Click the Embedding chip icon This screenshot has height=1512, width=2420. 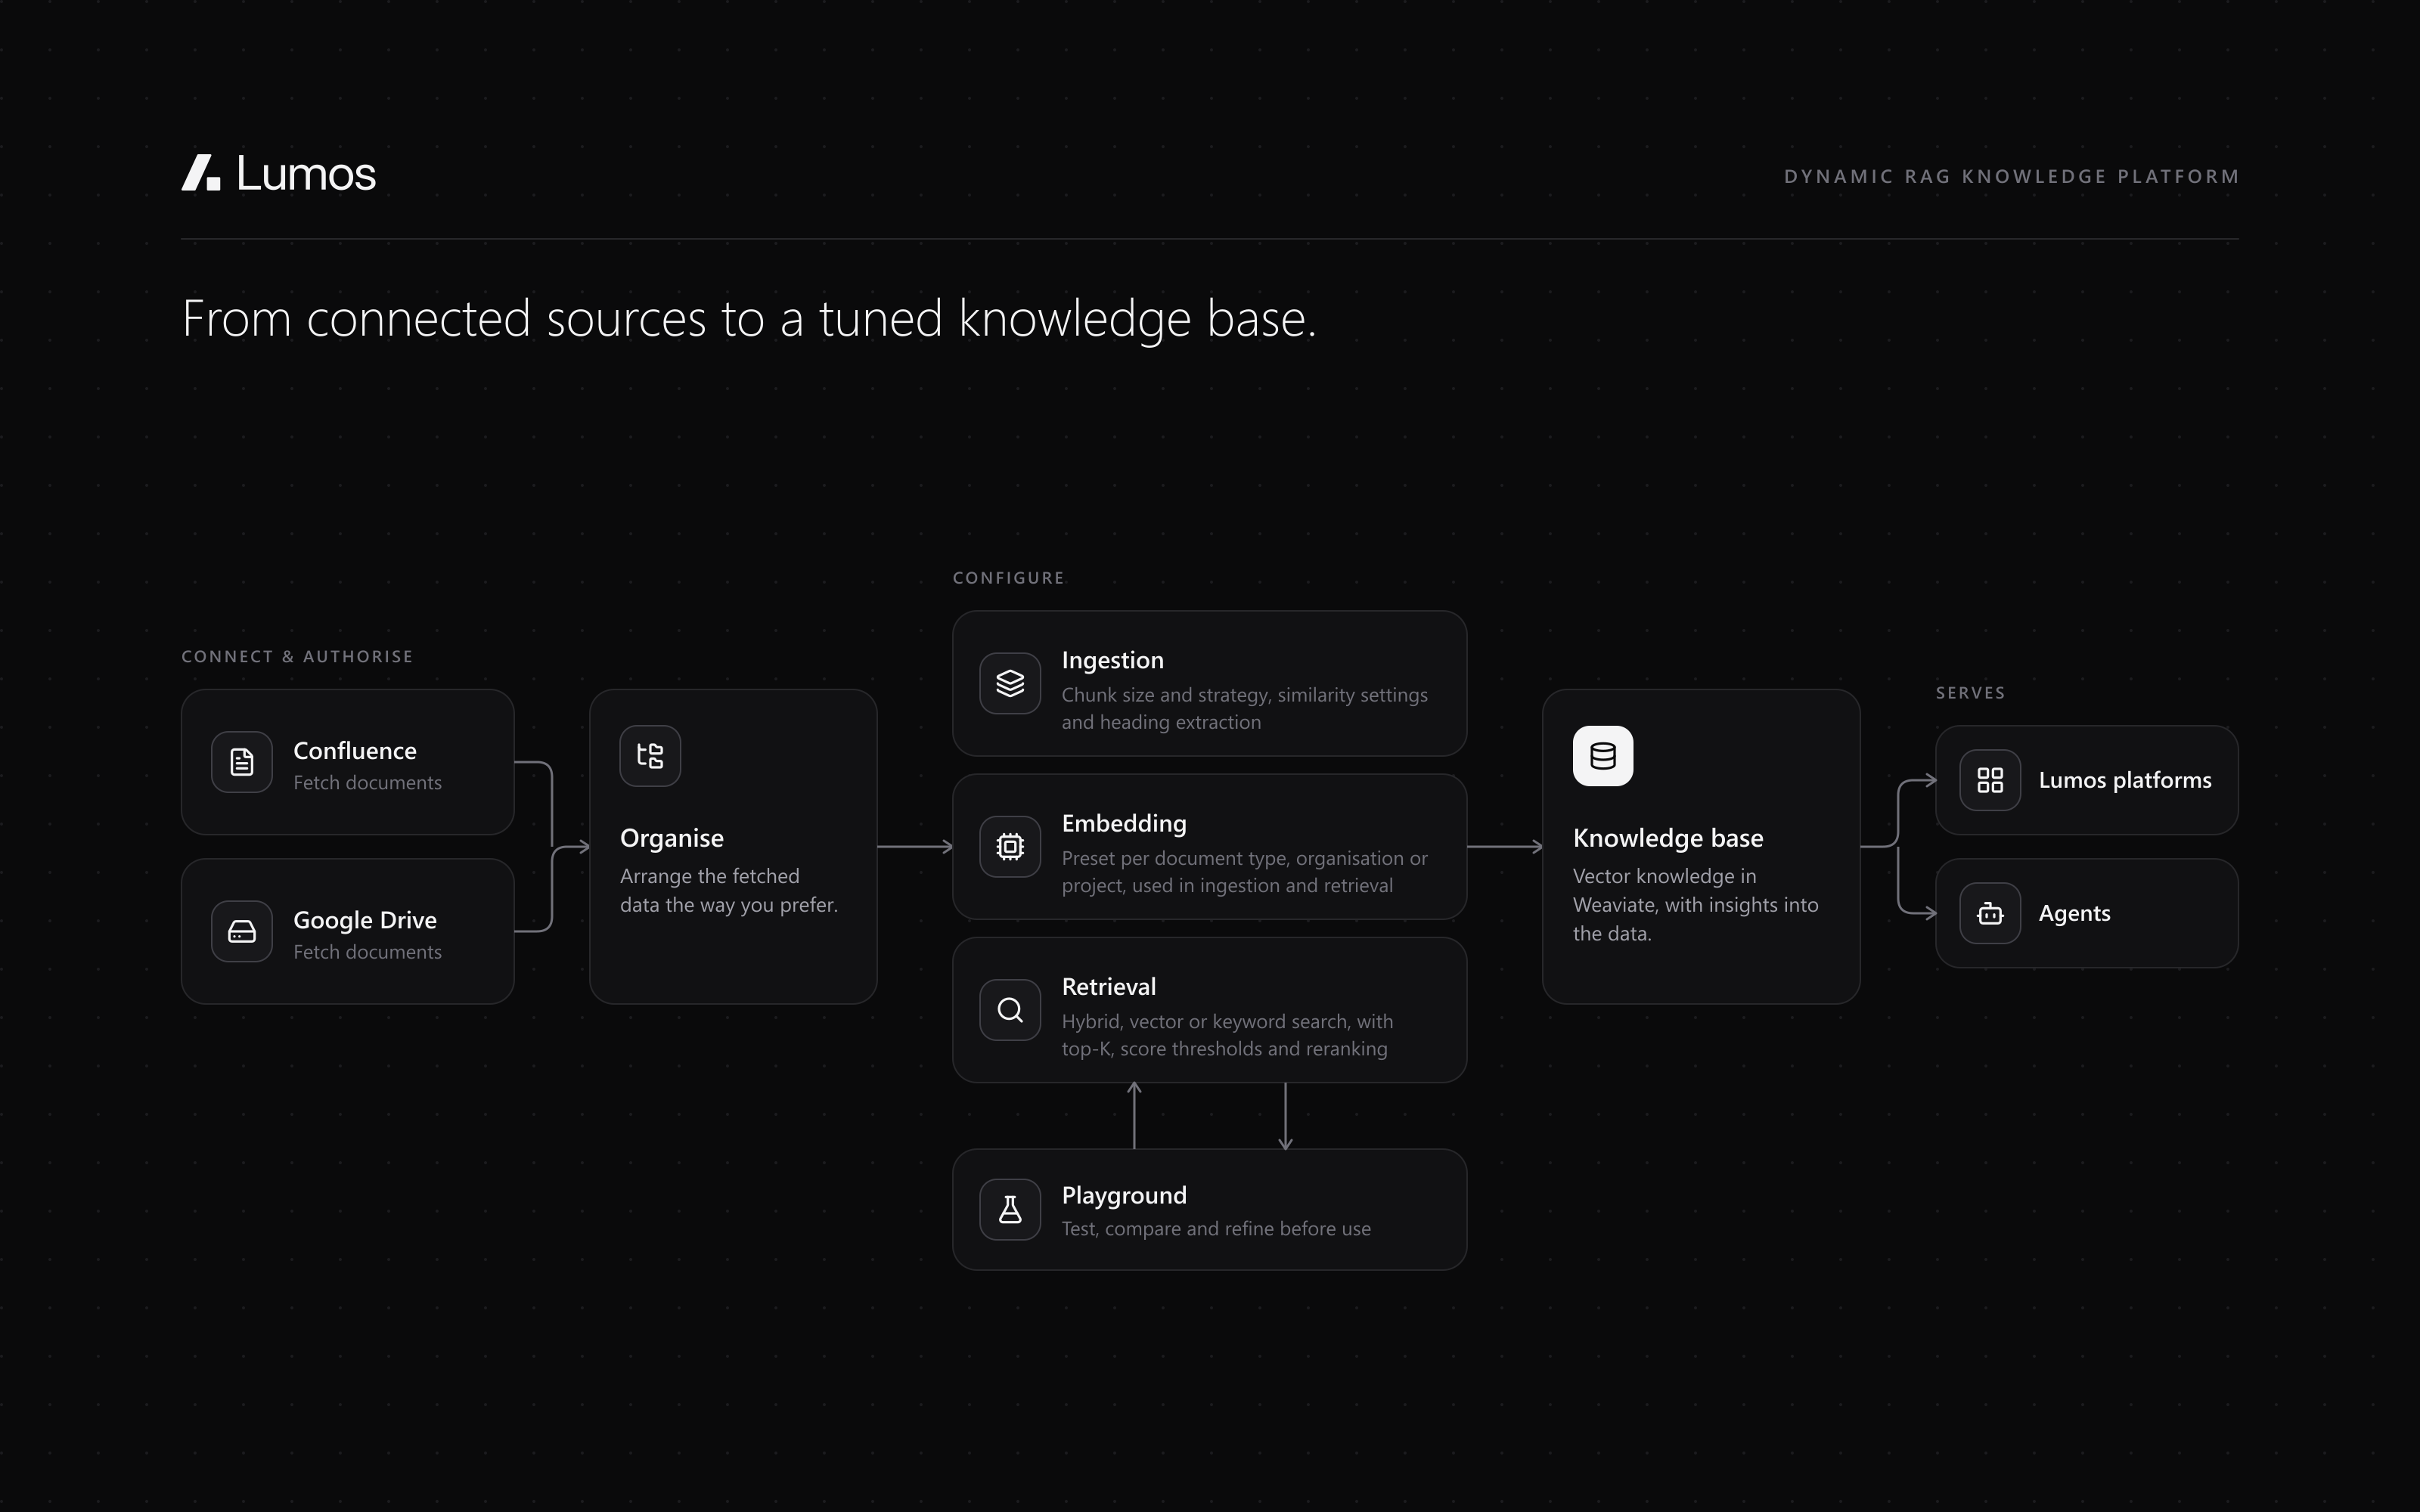(x=1010, y=847)
